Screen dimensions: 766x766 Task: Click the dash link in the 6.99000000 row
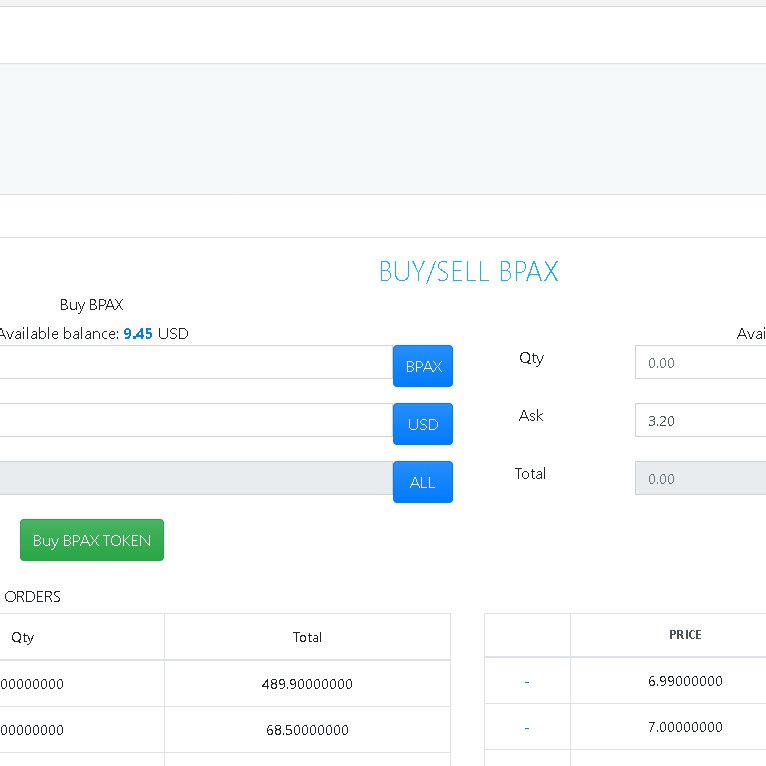[527, 681]
